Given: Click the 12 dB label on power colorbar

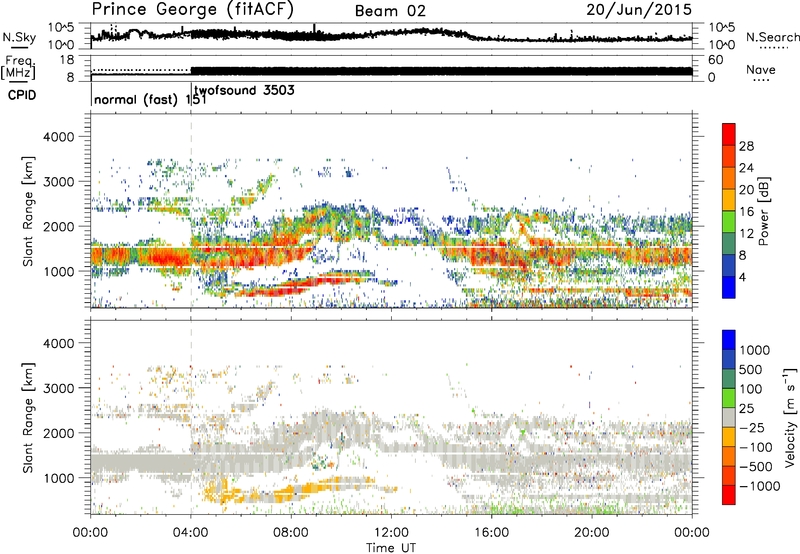Looking at the screenshot, I should pos(746,234).
